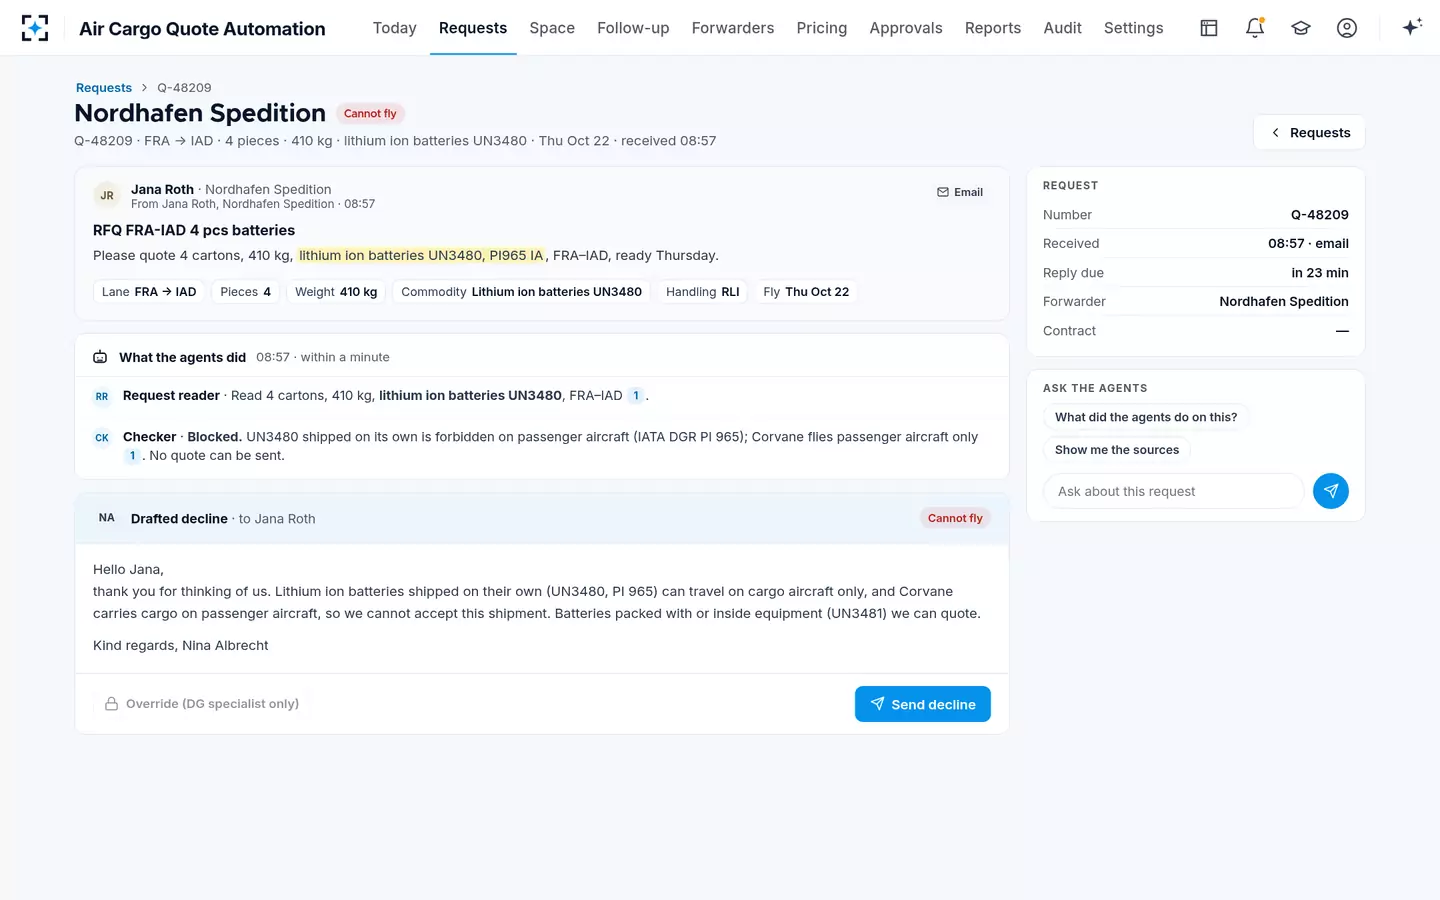
Task: Click the highlighted 'lithium ion batteries UN3480, PI965 IA' text
Action: coord(421,256)
